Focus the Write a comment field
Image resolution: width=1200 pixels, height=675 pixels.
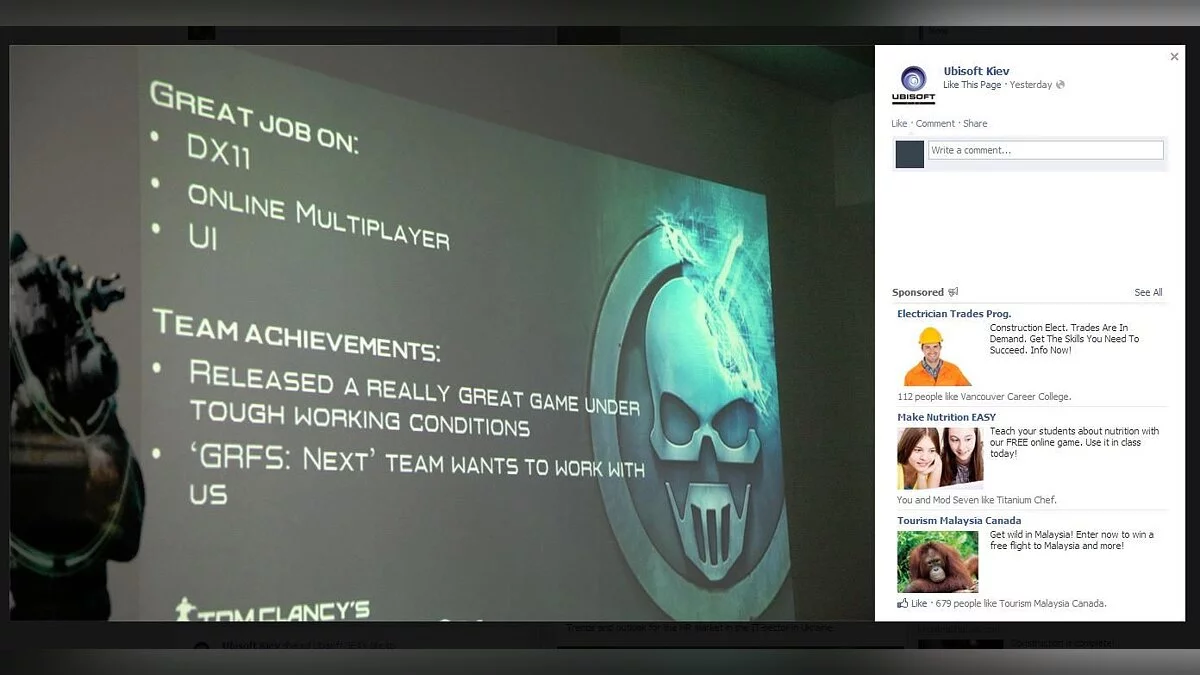pos(1046,150)
